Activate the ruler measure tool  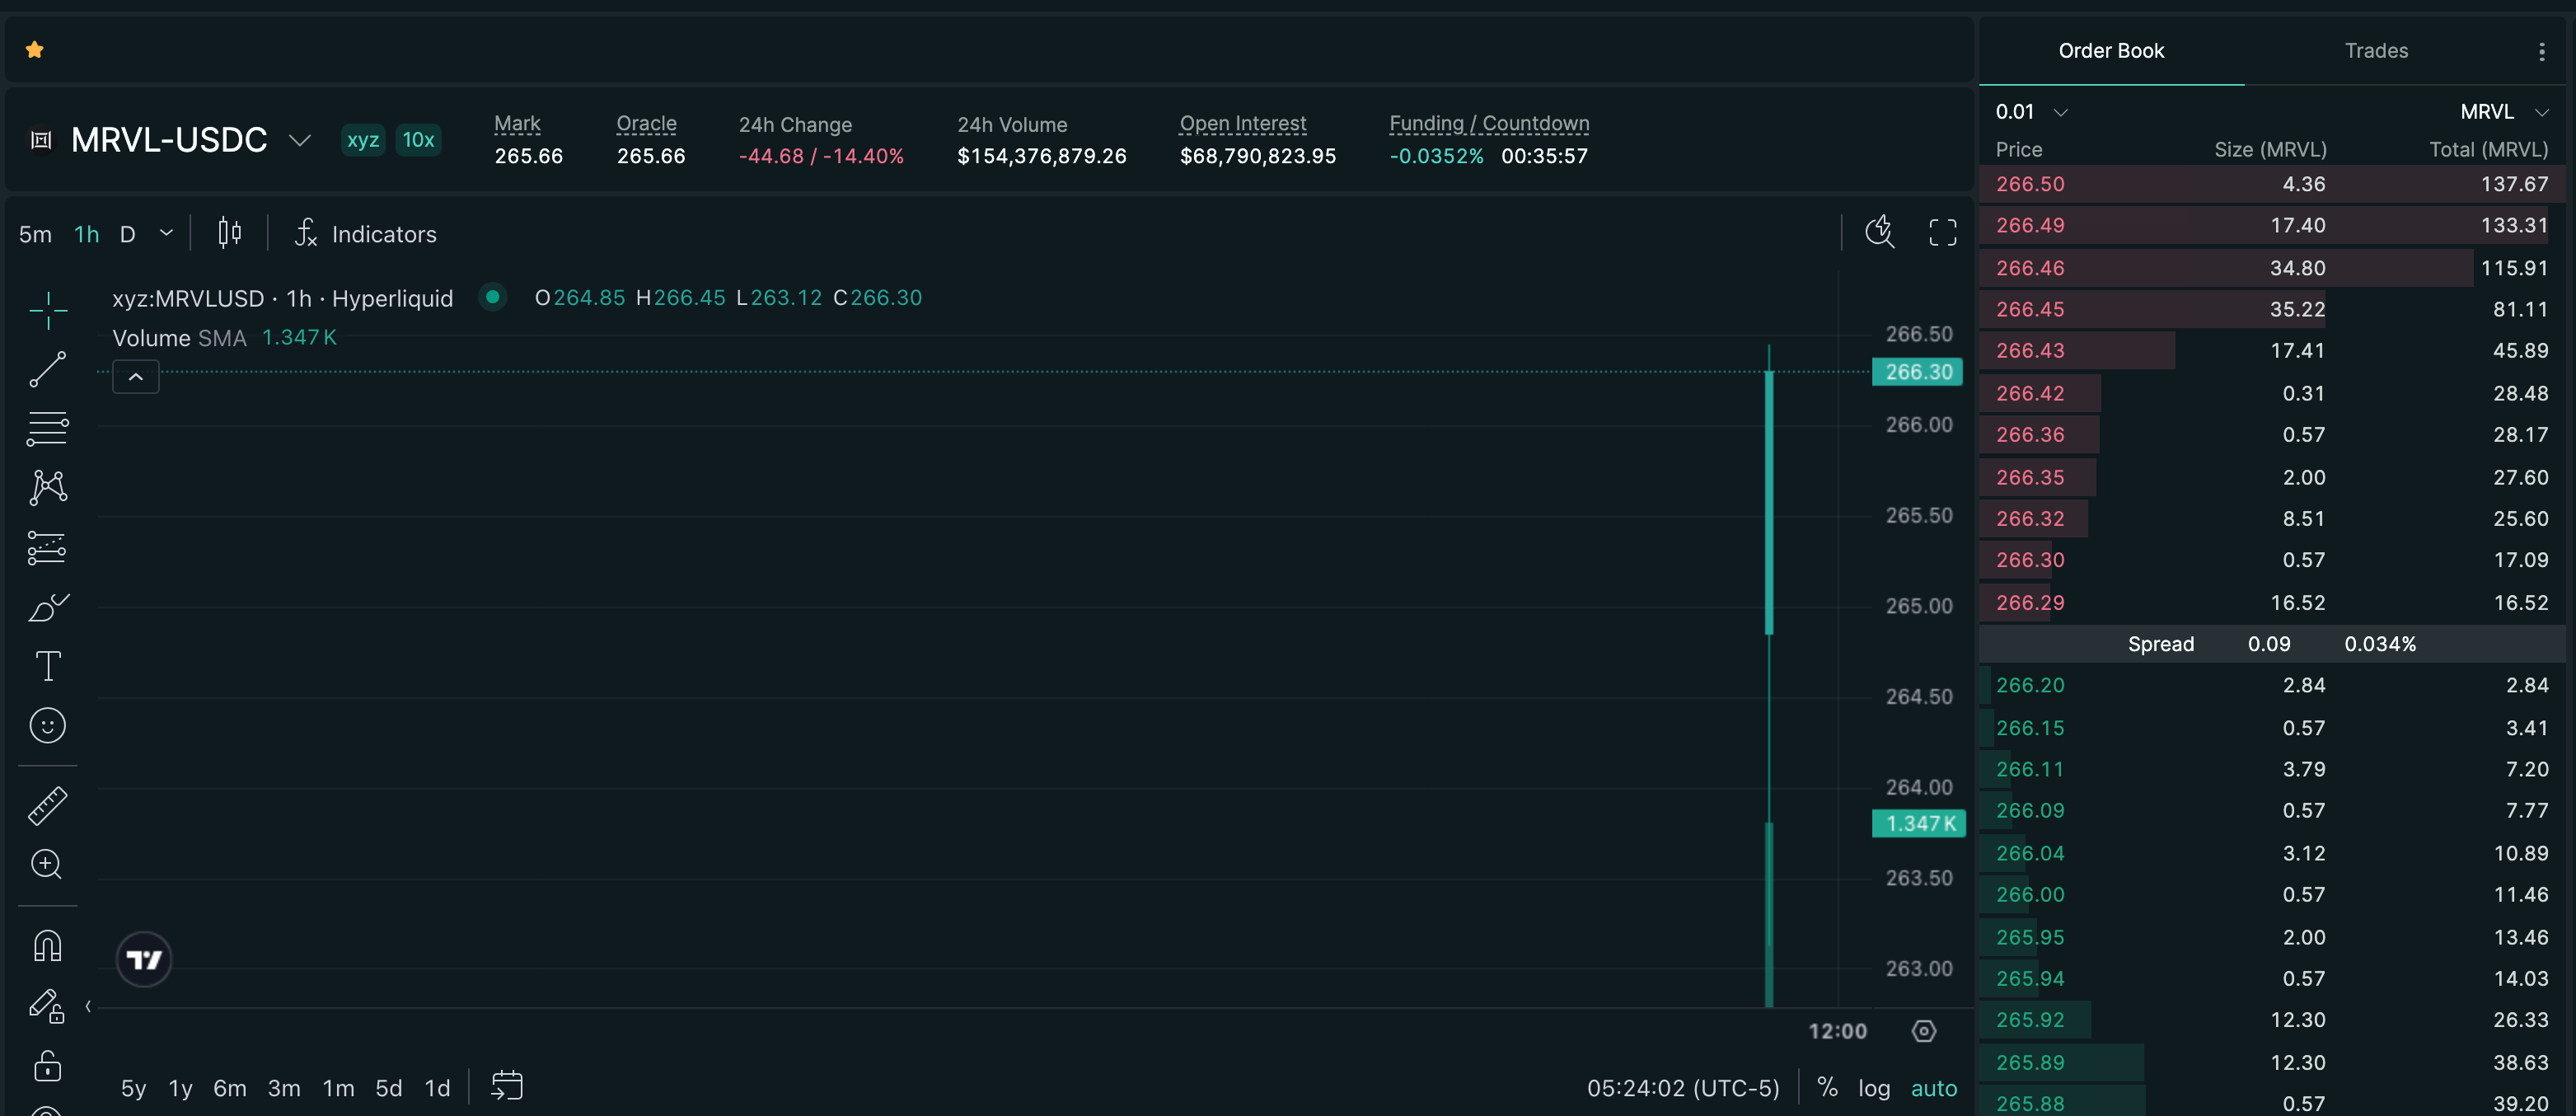click(x=47, y=806)
